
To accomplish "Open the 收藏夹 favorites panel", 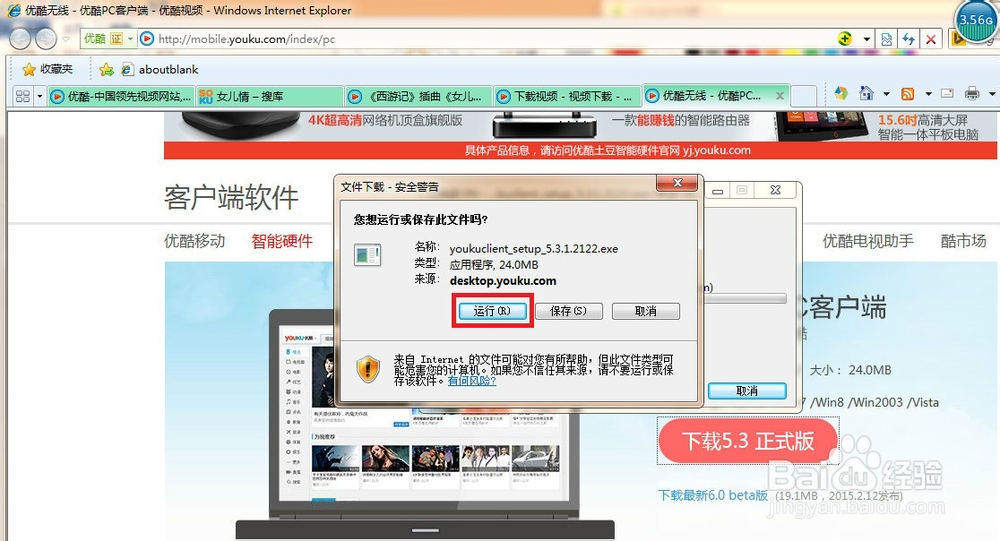I will click(47, 69).
